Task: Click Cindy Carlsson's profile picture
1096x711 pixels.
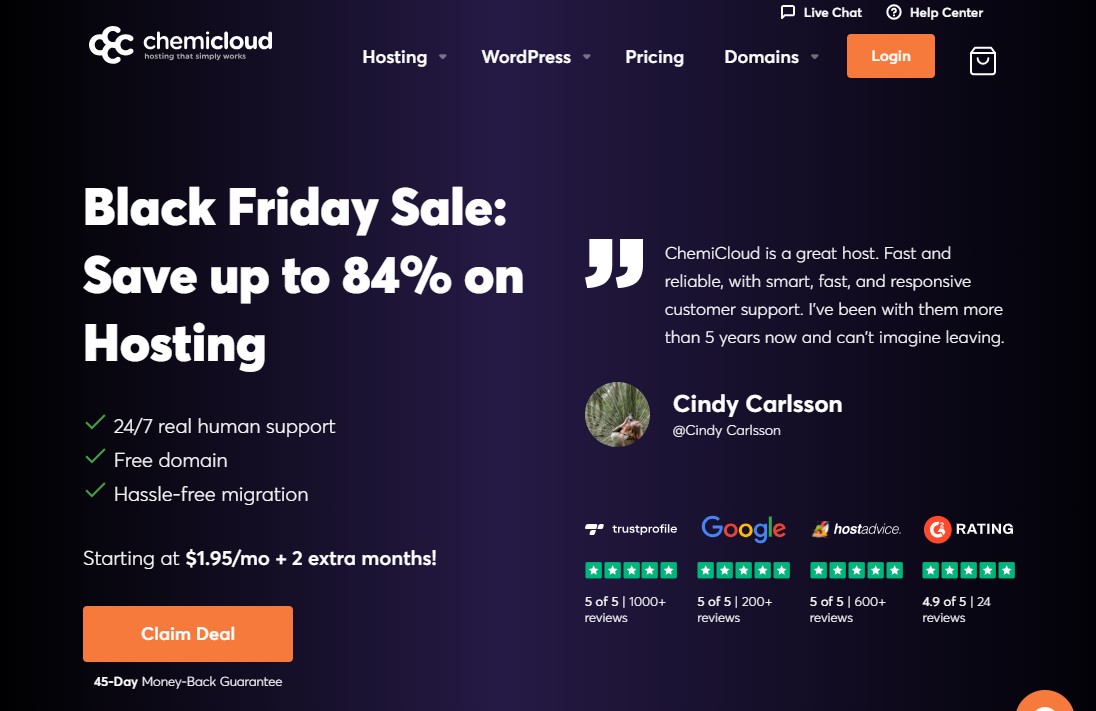Action: (617, 413)
